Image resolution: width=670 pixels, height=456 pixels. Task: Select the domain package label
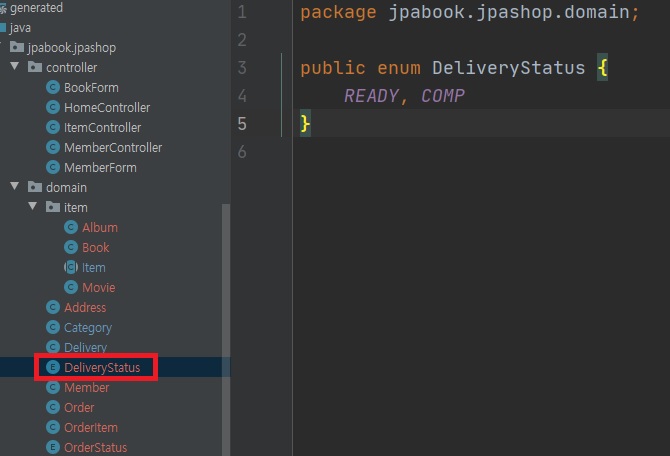(66, 188)
